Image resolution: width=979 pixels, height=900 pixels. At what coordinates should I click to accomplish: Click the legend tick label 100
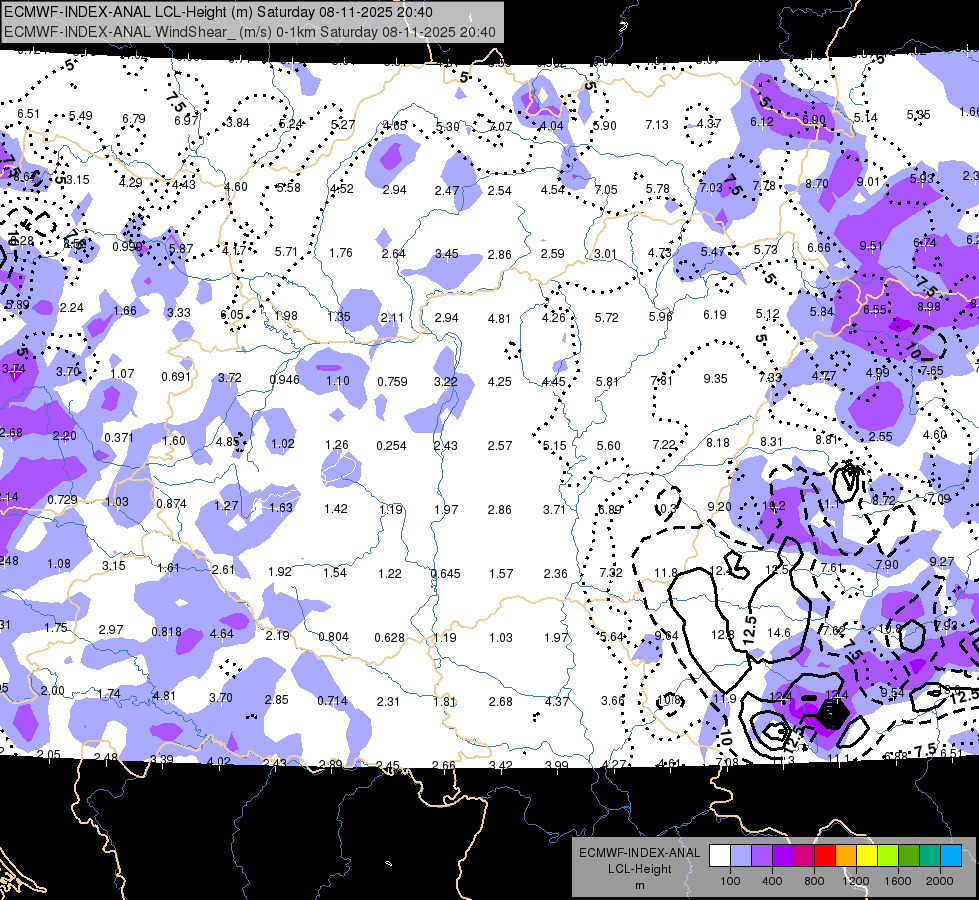(730, 881)
